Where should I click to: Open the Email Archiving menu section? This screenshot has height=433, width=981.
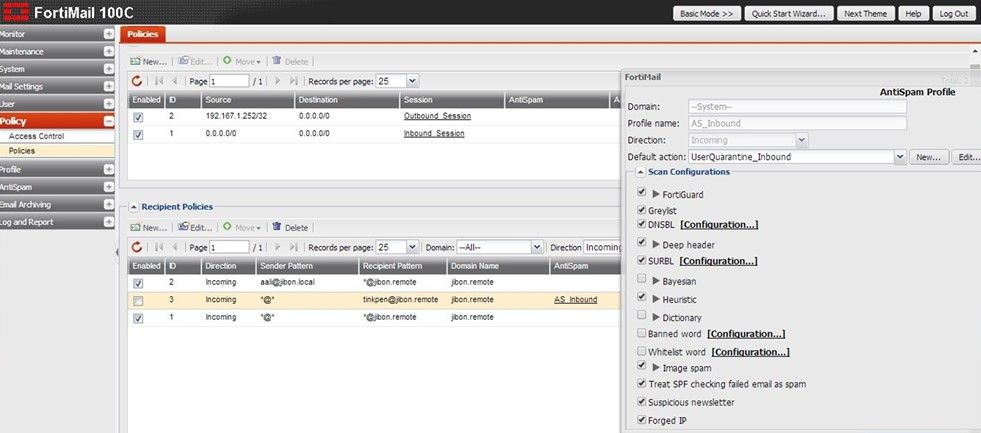[57, 205]
